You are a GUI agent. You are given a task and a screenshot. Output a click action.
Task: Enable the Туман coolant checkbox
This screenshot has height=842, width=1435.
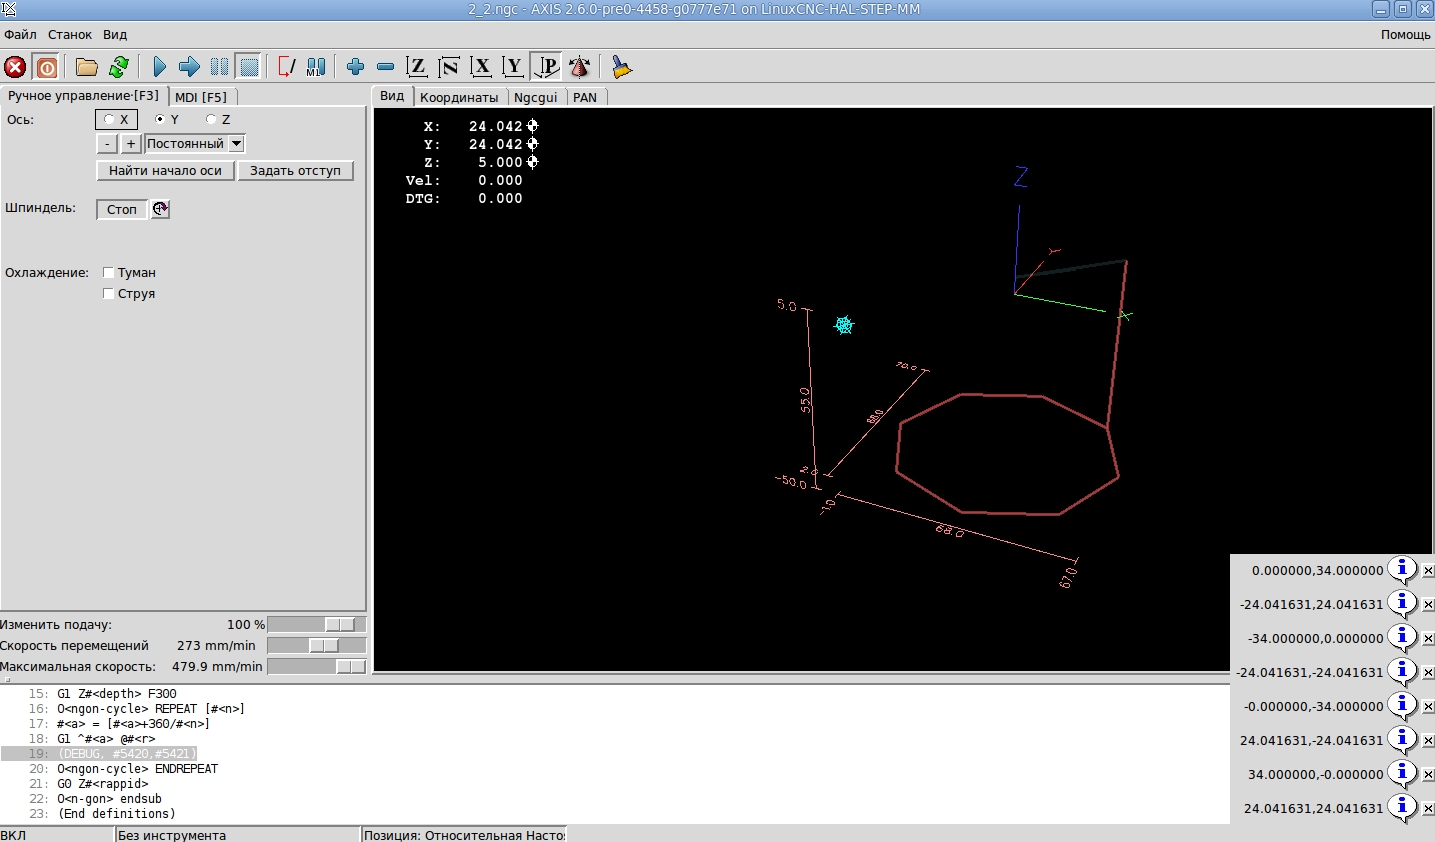[x=109, y=273]
